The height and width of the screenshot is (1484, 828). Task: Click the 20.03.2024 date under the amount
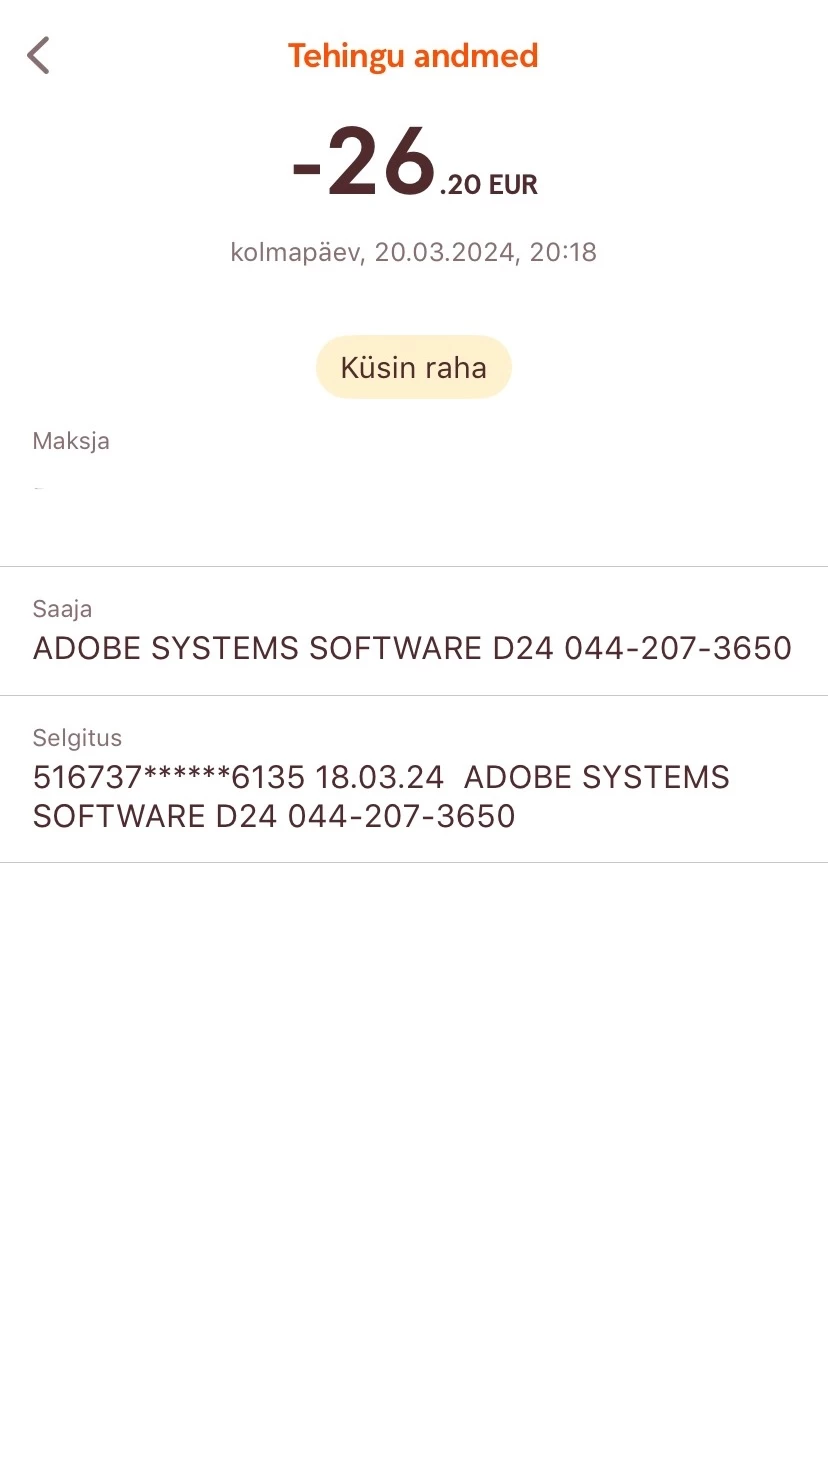(x=444, y=252)
